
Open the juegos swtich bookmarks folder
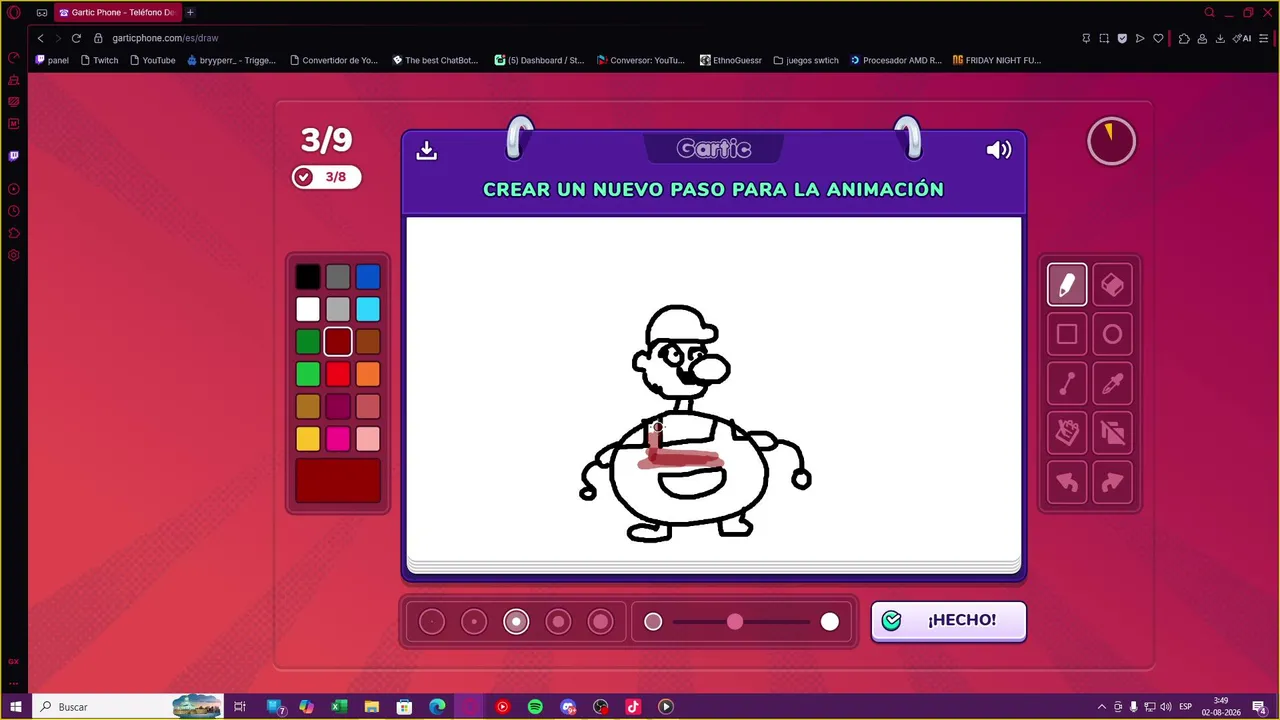pyautogui.click(x=806, y=60)
